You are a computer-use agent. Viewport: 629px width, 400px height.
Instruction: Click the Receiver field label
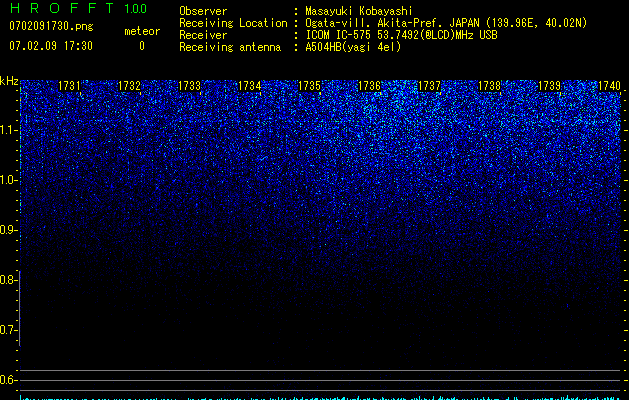point(203,35)
